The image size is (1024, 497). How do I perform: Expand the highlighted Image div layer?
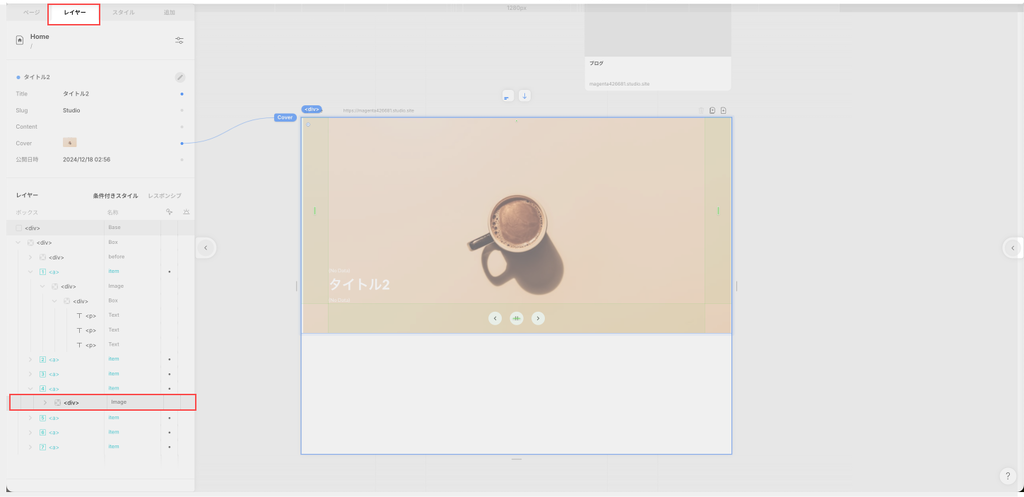45,403
